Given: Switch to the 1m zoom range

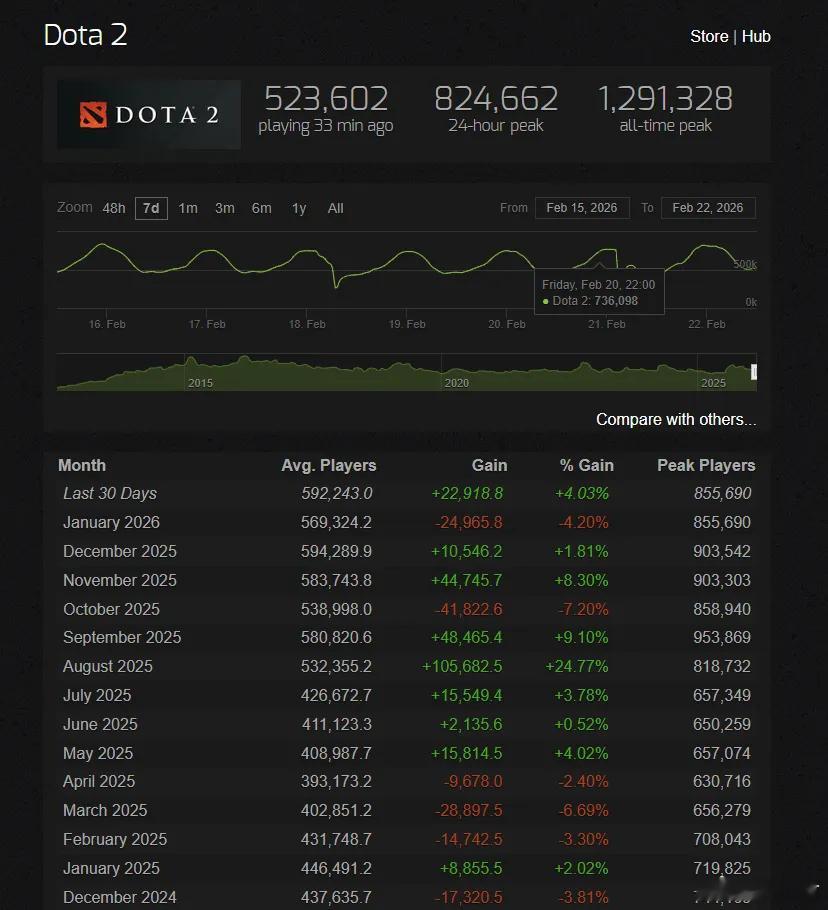Looking at the screenshot, I should click(x=188, y=208).
